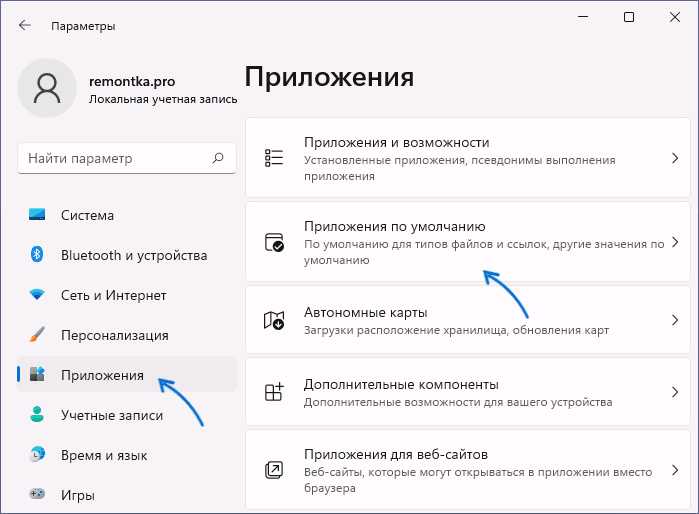Maximize the Параметры window
This screenshot has width=699, height=514.
pos(629,17)
